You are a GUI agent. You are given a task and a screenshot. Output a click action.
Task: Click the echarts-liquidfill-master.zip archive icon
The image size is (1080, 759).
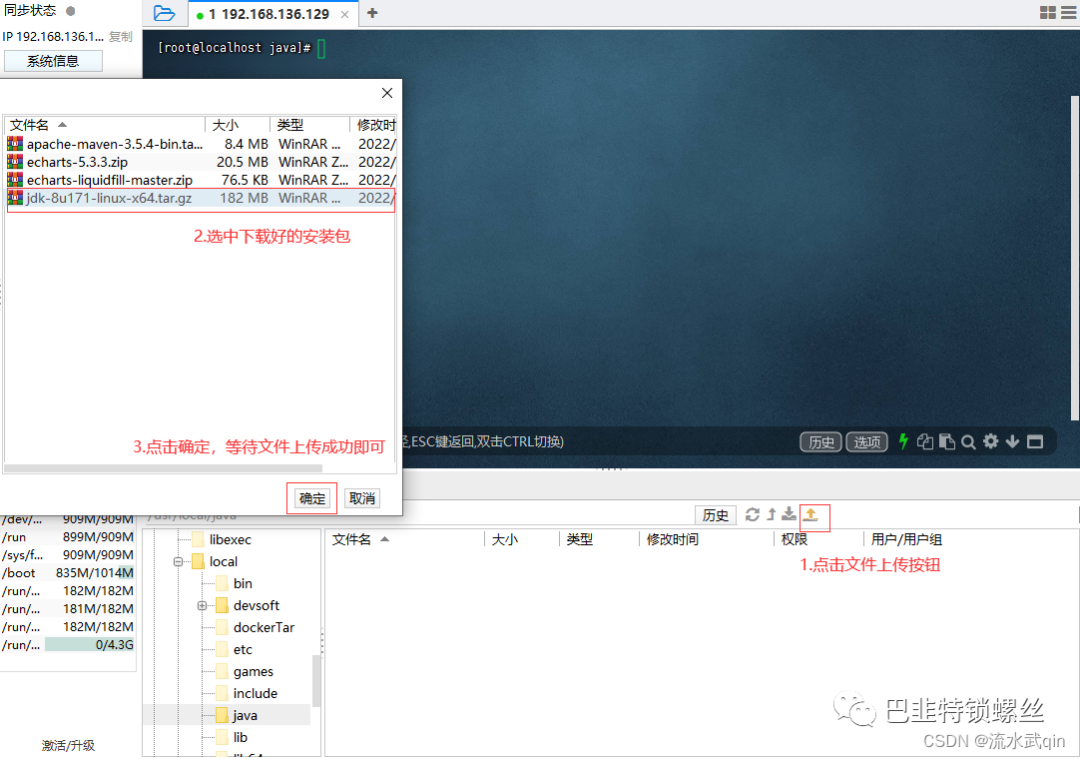tap(14, 179)
